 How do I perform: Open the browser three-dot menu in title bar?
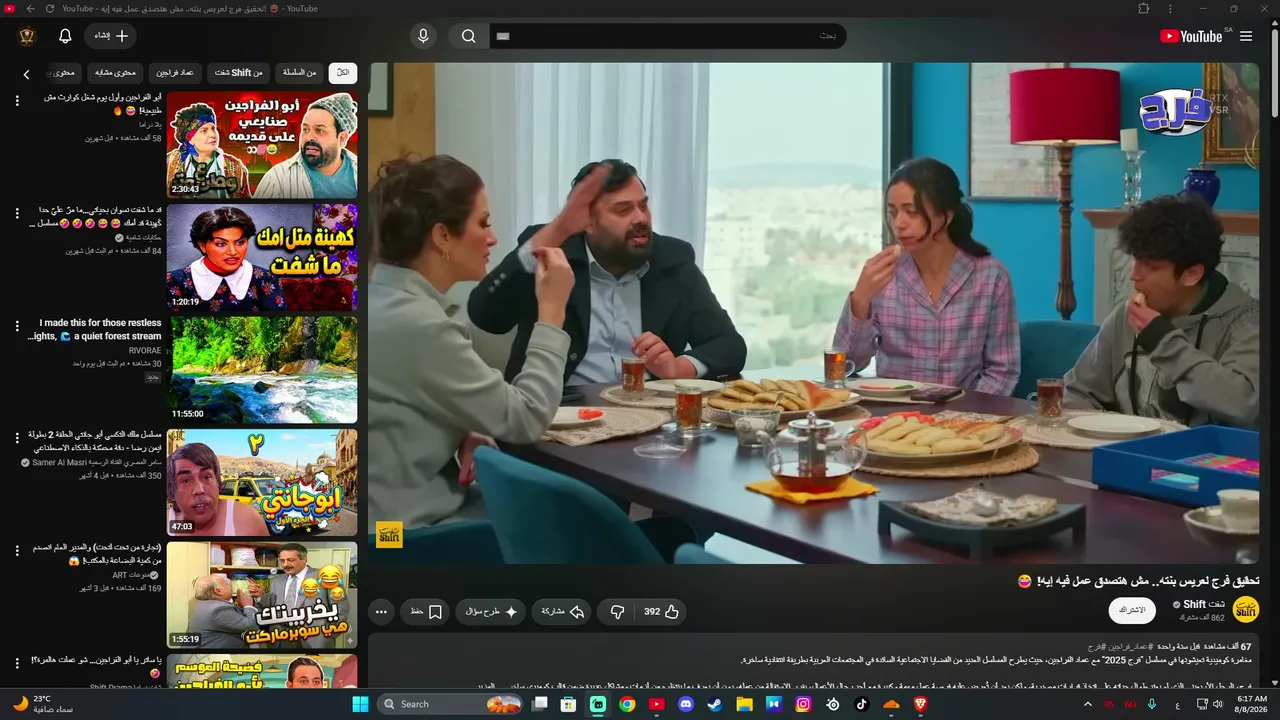(x=1170, y=9)
